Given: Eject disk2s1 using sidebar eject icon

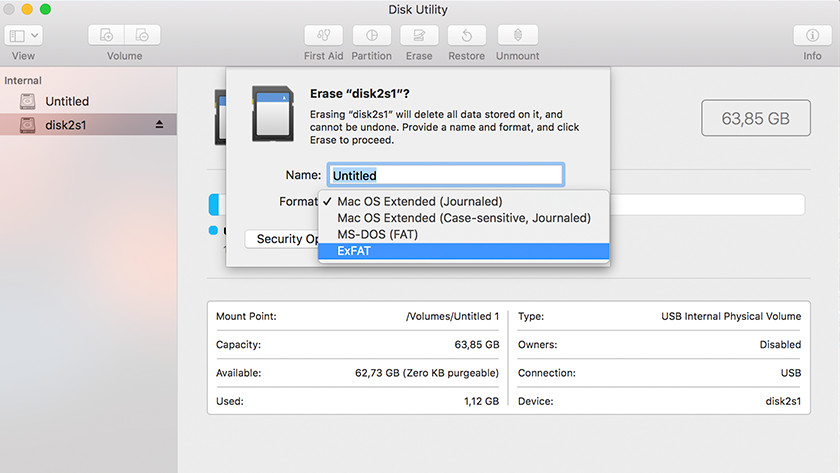Looking at the screenshot, I should (159, 125).
